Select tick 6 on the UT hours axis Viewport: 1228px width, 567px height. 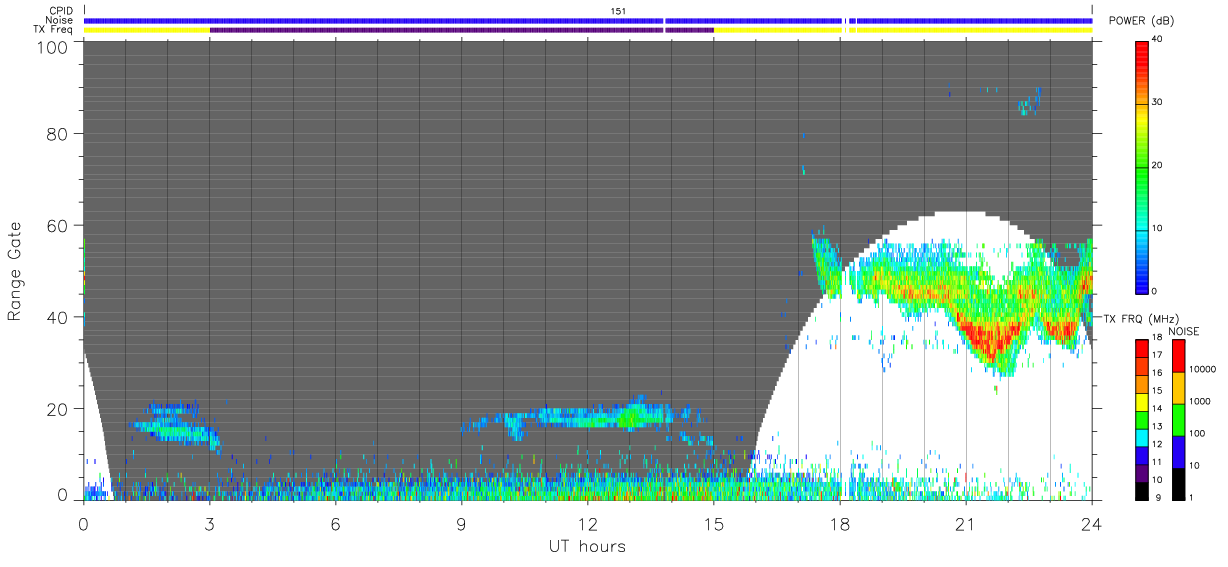335,523
